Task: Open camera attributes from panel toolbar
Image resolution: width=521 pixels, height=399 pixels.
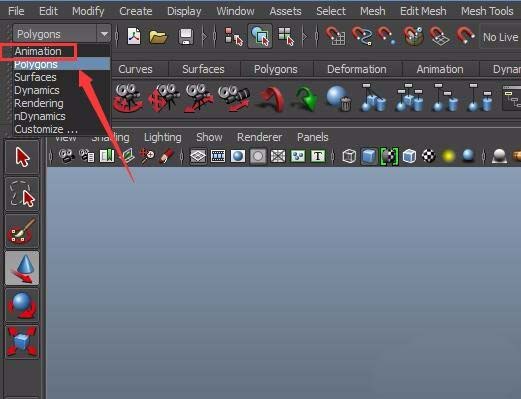Action: [87, 156]
